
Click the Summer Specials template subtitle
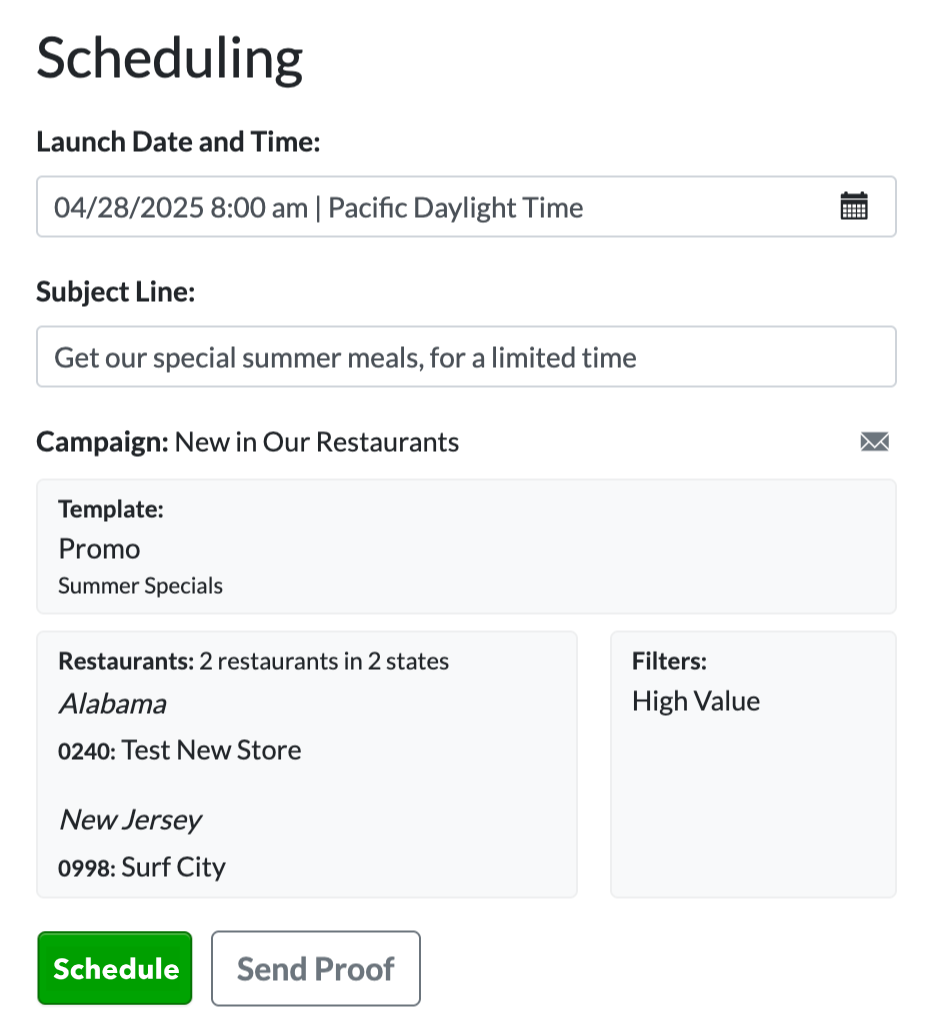tap(140, 586)
